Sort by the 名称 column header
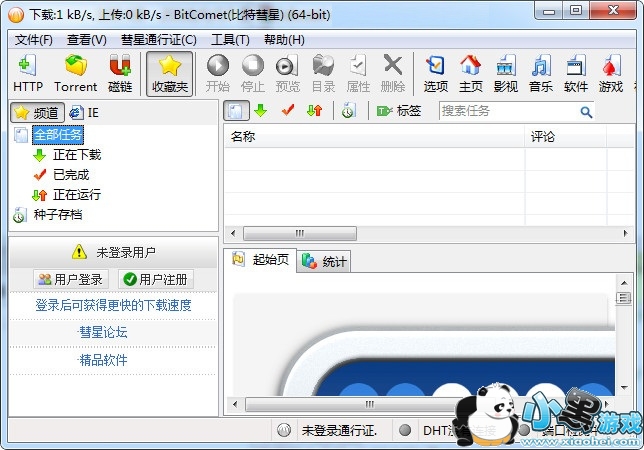The height and width of the screenshot is (450, 644). [374, 136]
